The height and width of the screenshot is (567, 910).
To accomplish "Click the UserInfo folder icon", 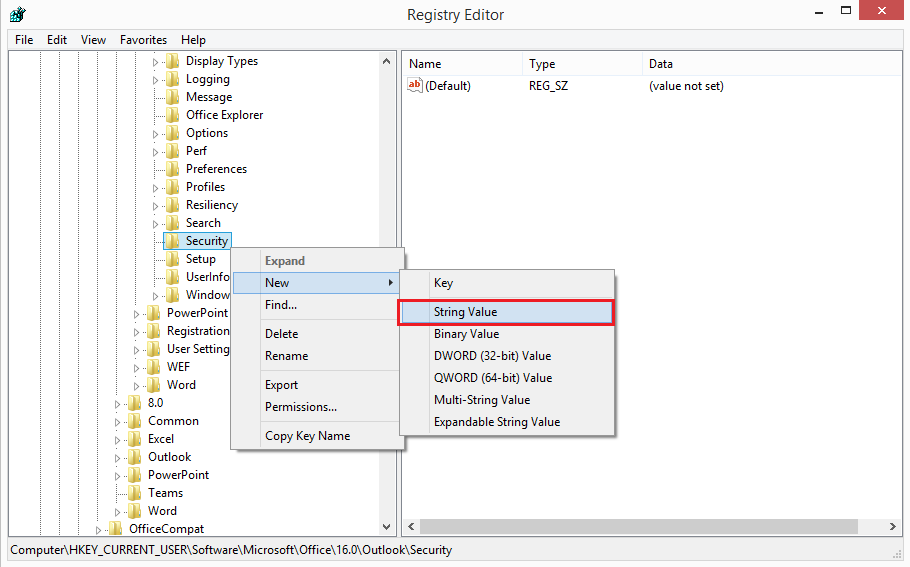I will point(172,277).
